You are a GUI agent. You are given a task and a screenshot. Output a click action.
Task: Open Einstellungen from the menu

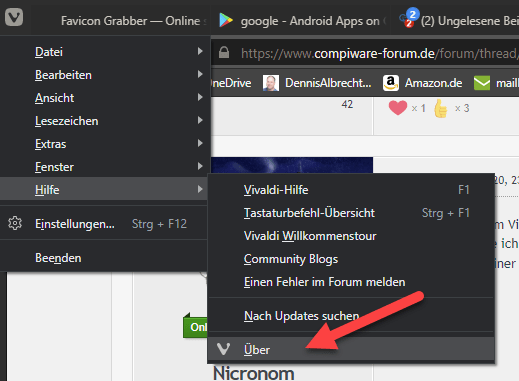click(104, 224)
